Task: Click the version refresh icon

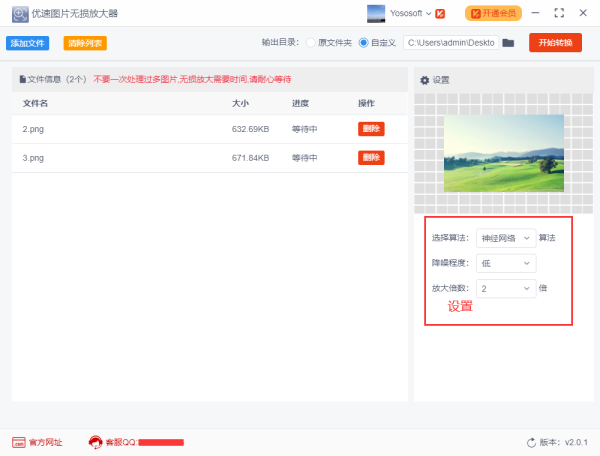Action: click(x=531, y=442)
